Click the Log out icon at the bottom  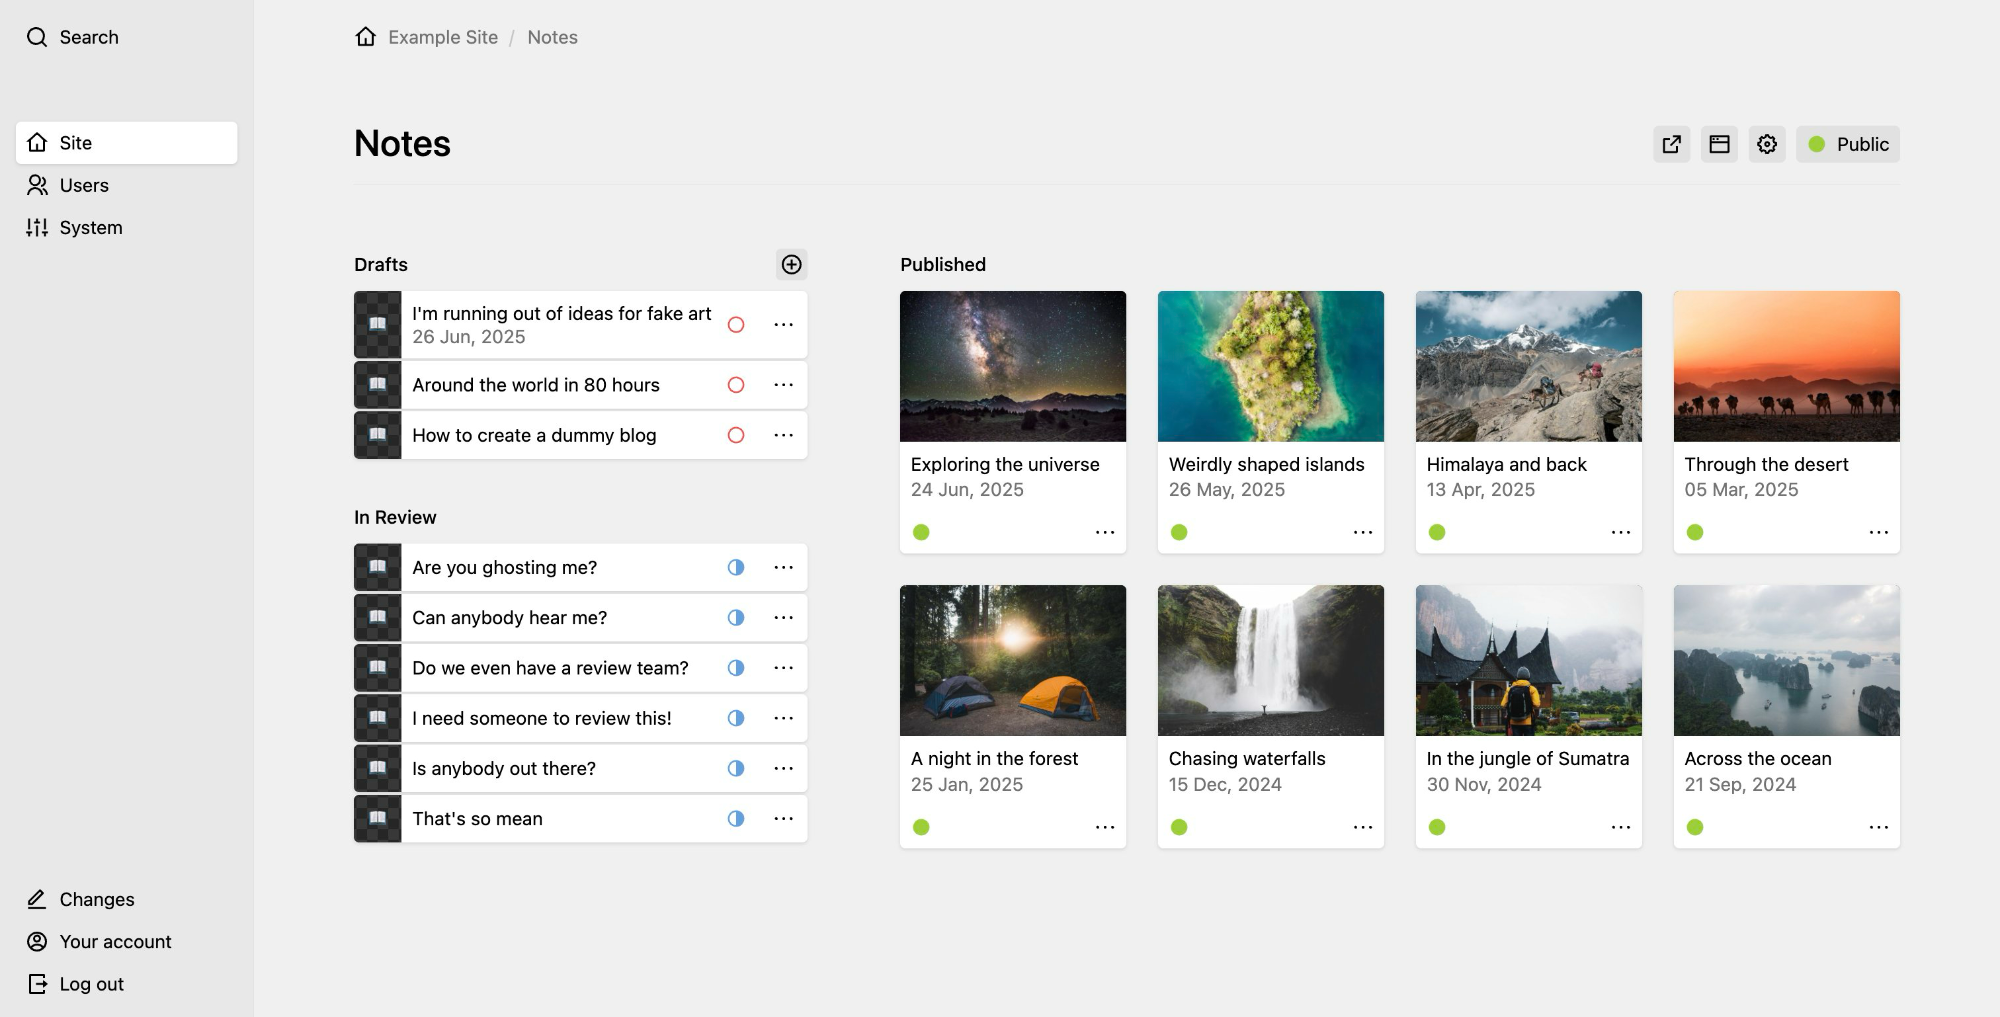click(38, 983)
